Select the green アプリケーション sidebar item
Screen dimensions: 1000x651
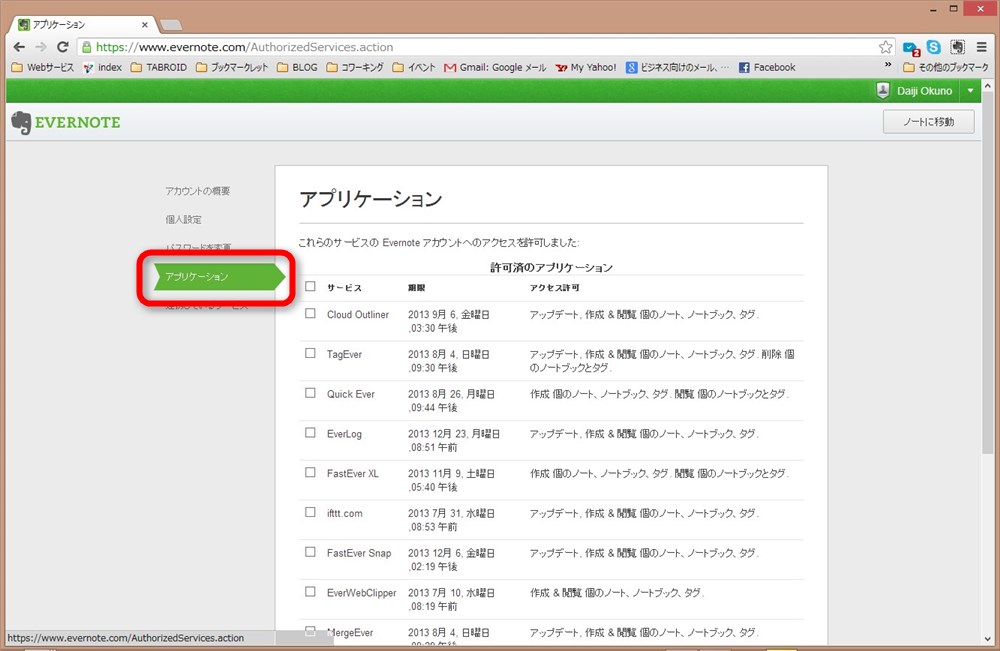tap(219, 277)
